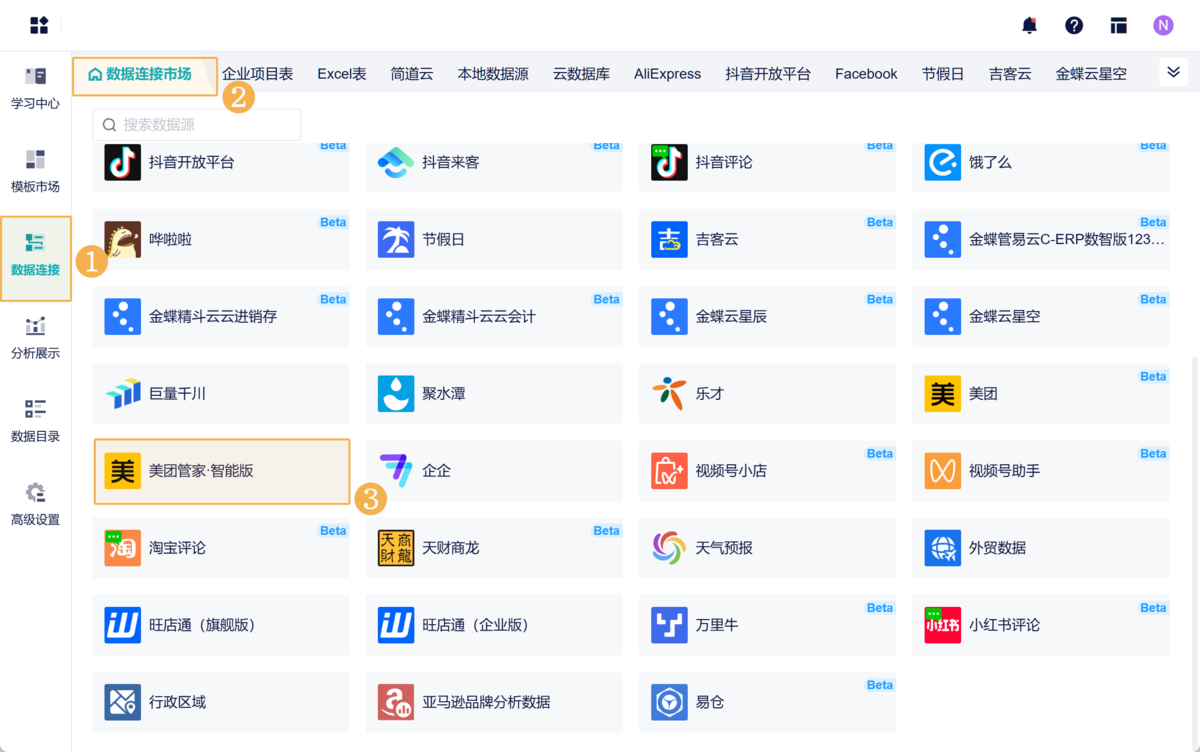Click the 易仓 icon
1200x752 pixels.
coord(669,702)
